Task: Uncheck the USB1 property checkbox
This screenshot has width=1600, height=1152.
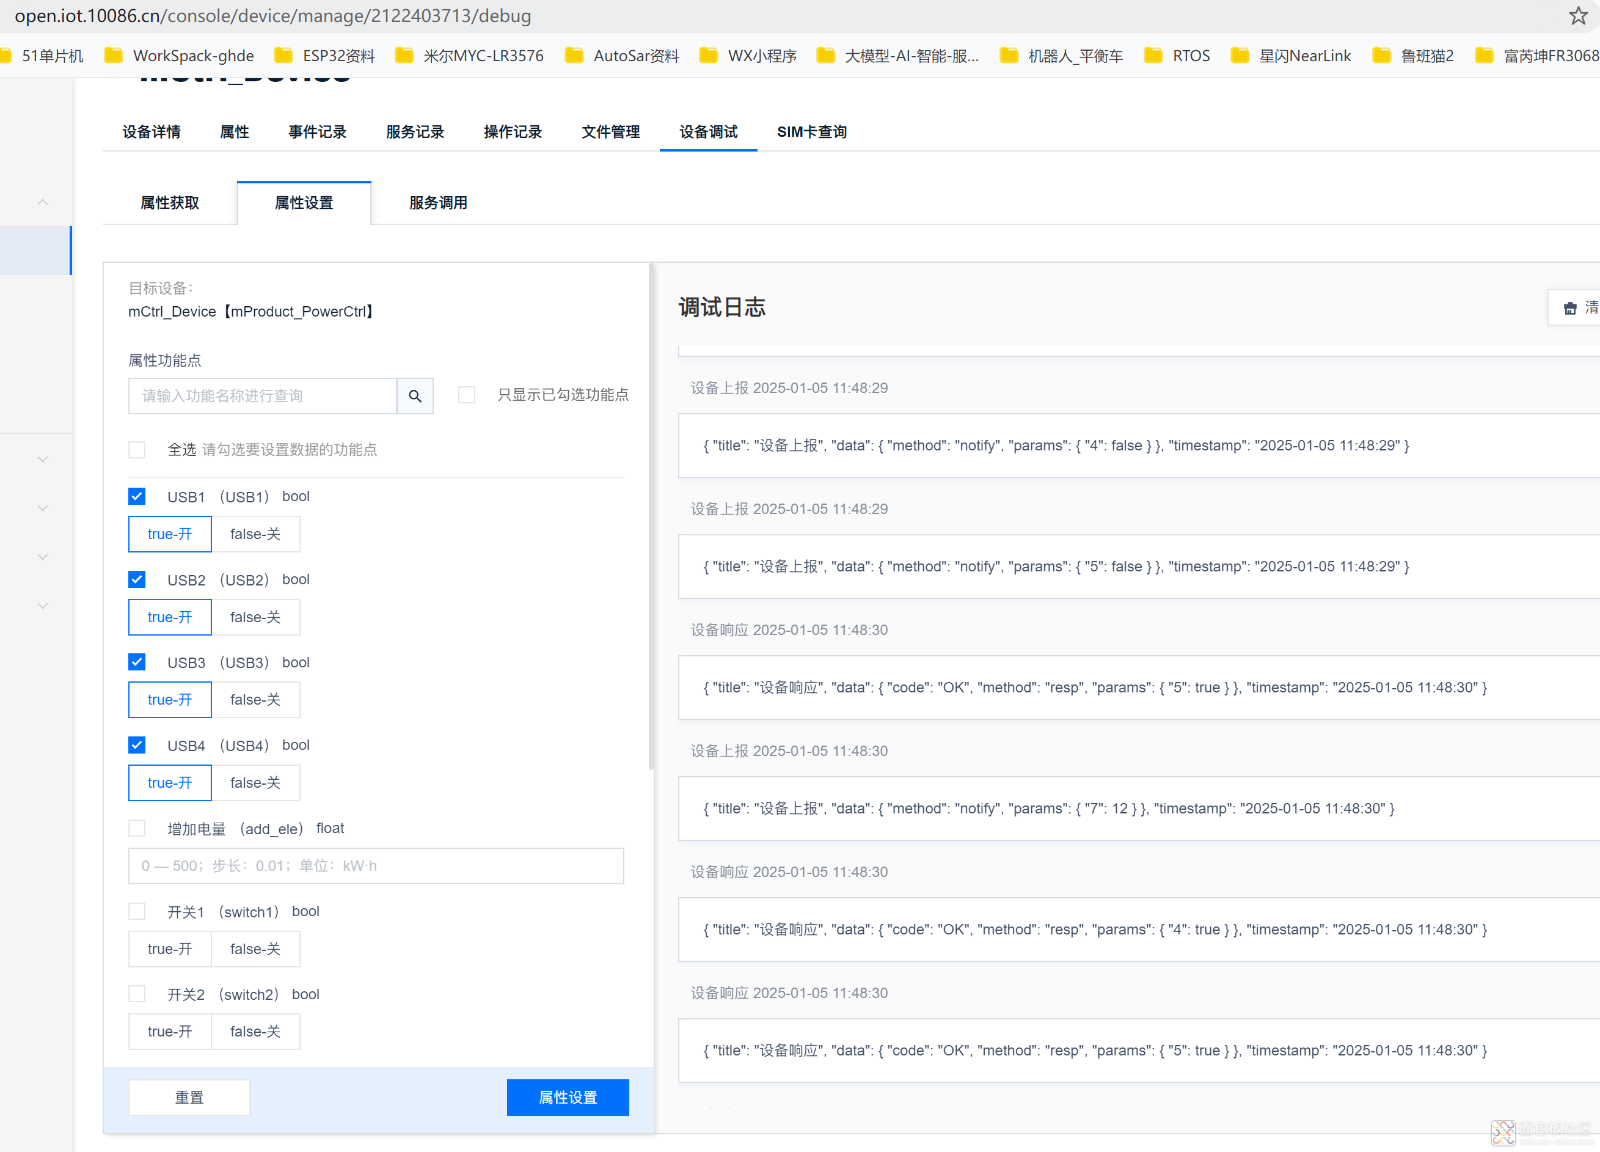Action: pos(137,497)
